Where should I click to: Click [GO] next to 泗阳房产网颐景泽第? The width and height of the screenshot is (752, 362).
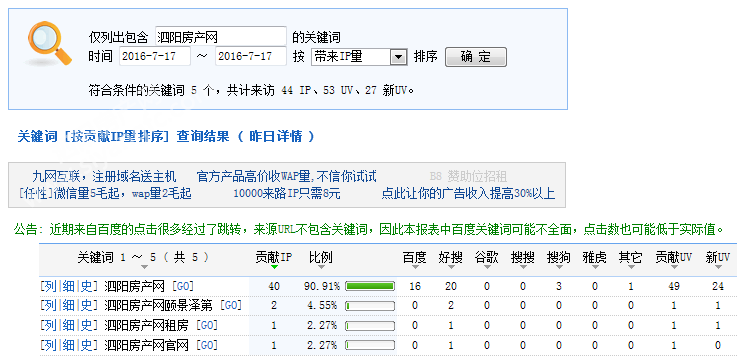231,305
